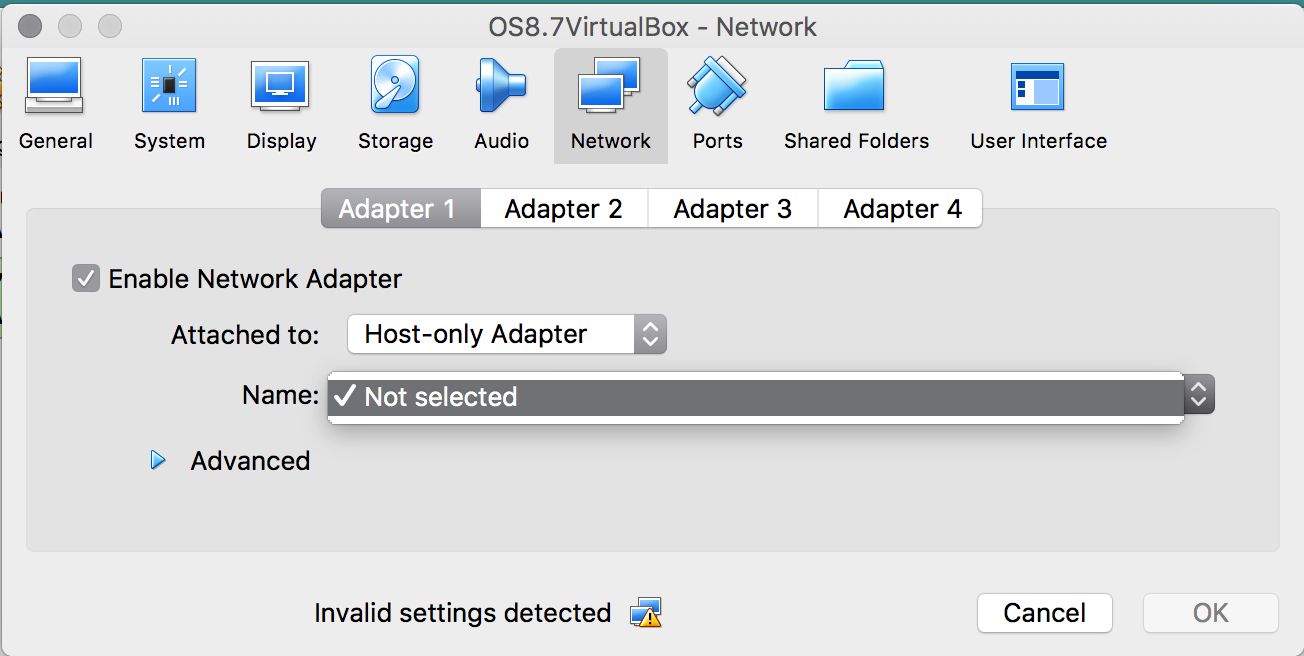The width and height of the screenshot is (1304, 656).
Task: Switch to Adapter 3 tab
Action: tap(733, 209)
